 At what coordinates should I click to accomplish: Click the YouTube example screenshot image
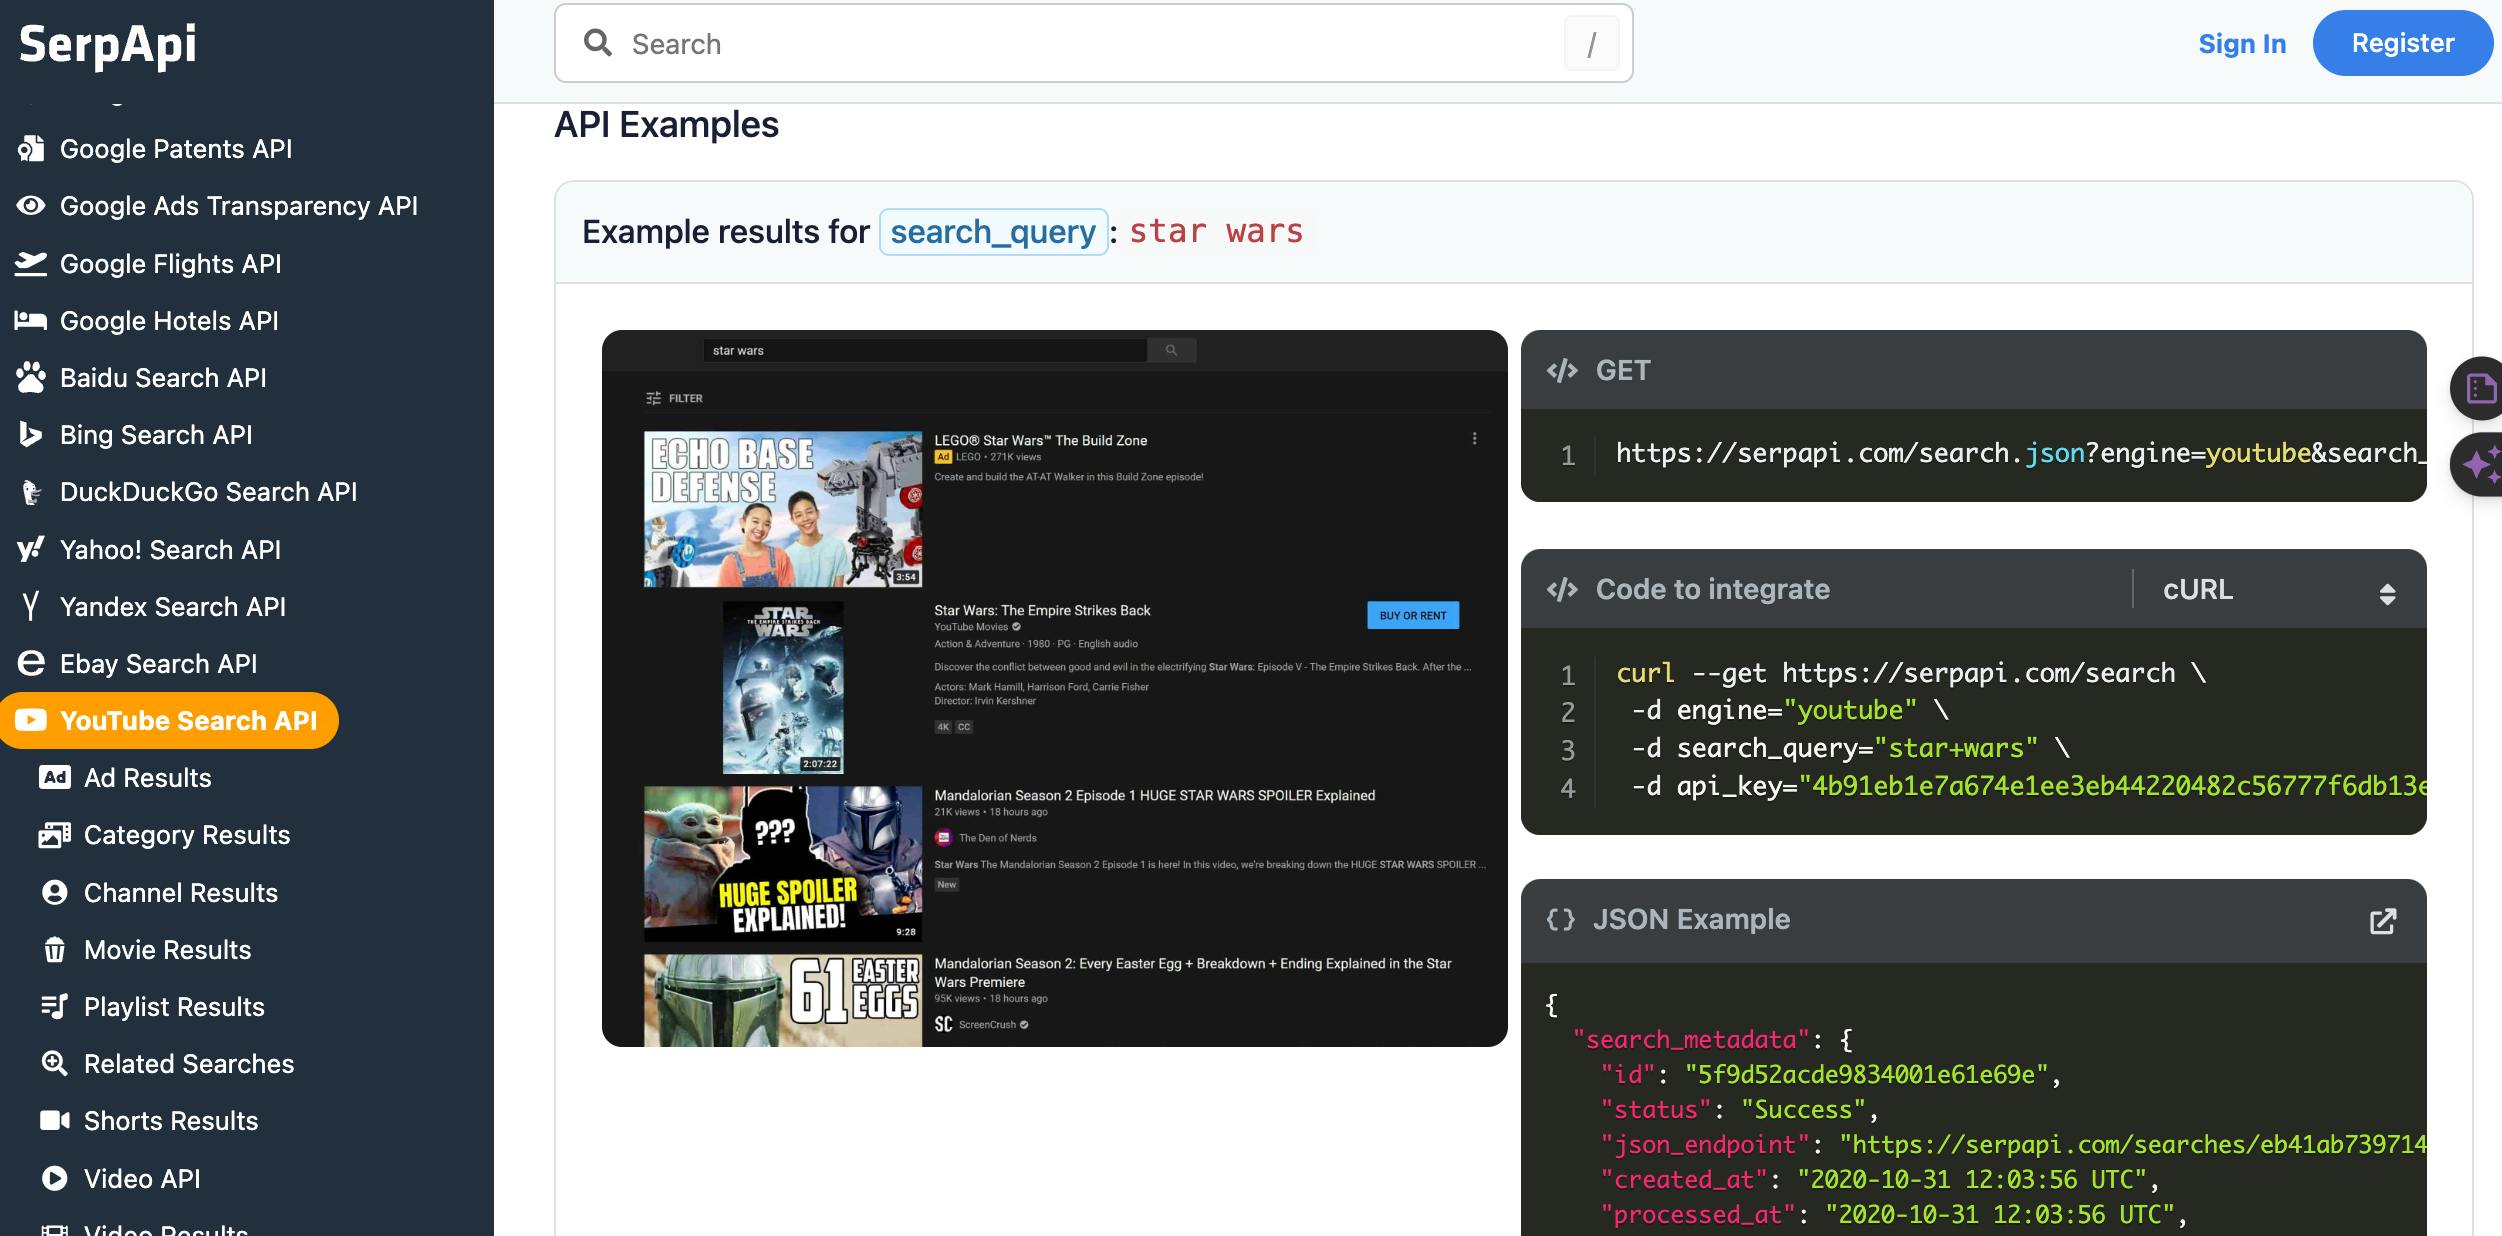(x=1054, y=689)
